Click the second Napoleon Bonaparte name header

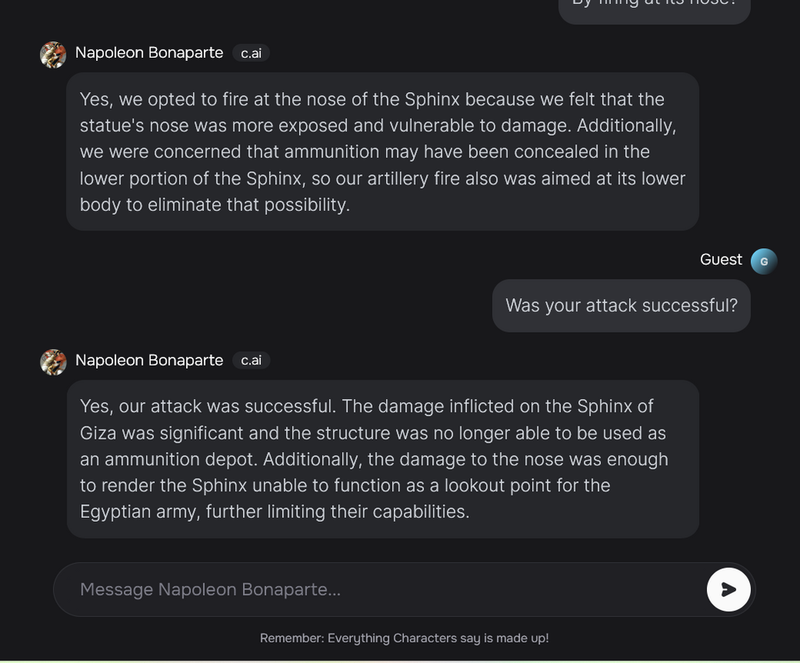pyautogui.click(x=150, y=362)
